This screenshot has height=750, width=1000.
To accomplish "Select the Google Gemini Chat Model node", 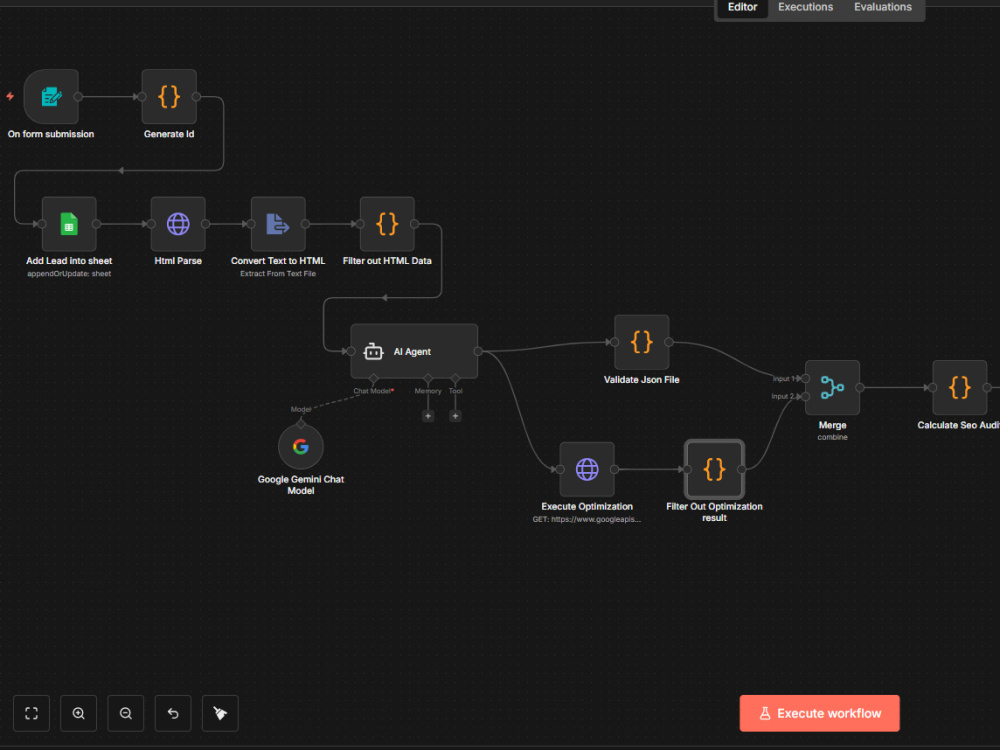I will click(x=301, y=446).
